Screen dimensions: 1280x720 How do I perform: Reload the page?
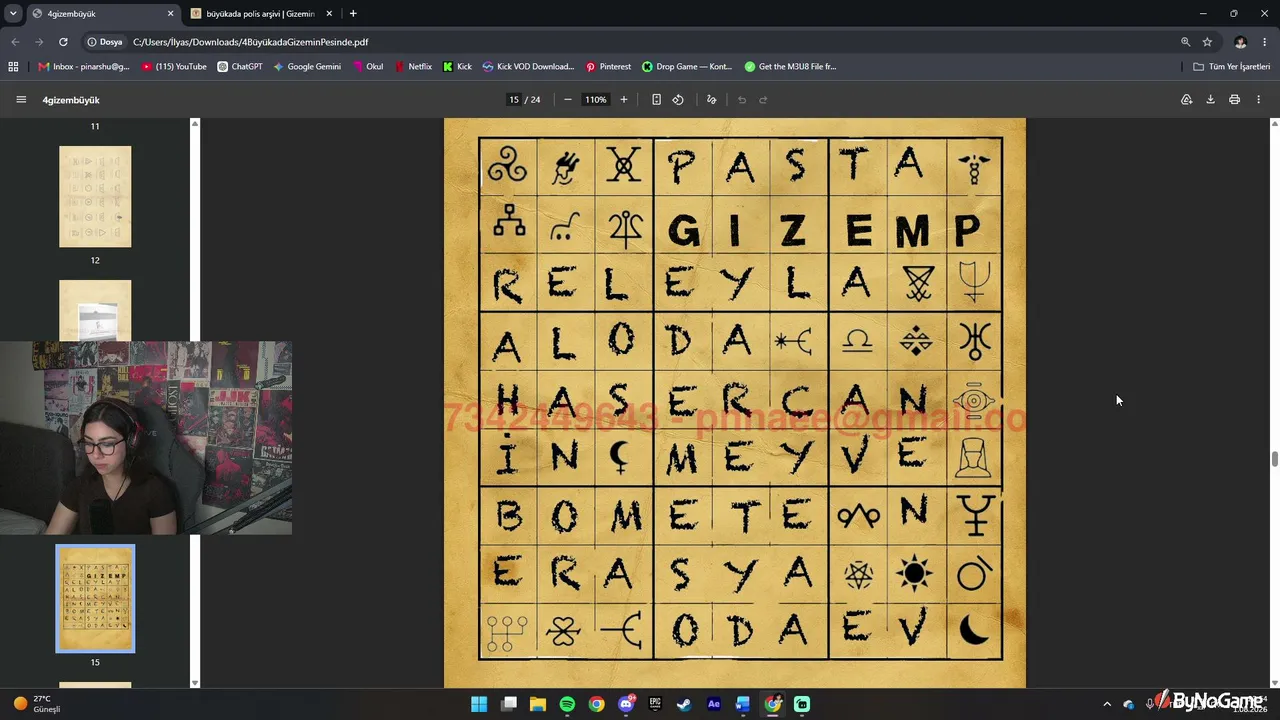click(x=63, y=42)
